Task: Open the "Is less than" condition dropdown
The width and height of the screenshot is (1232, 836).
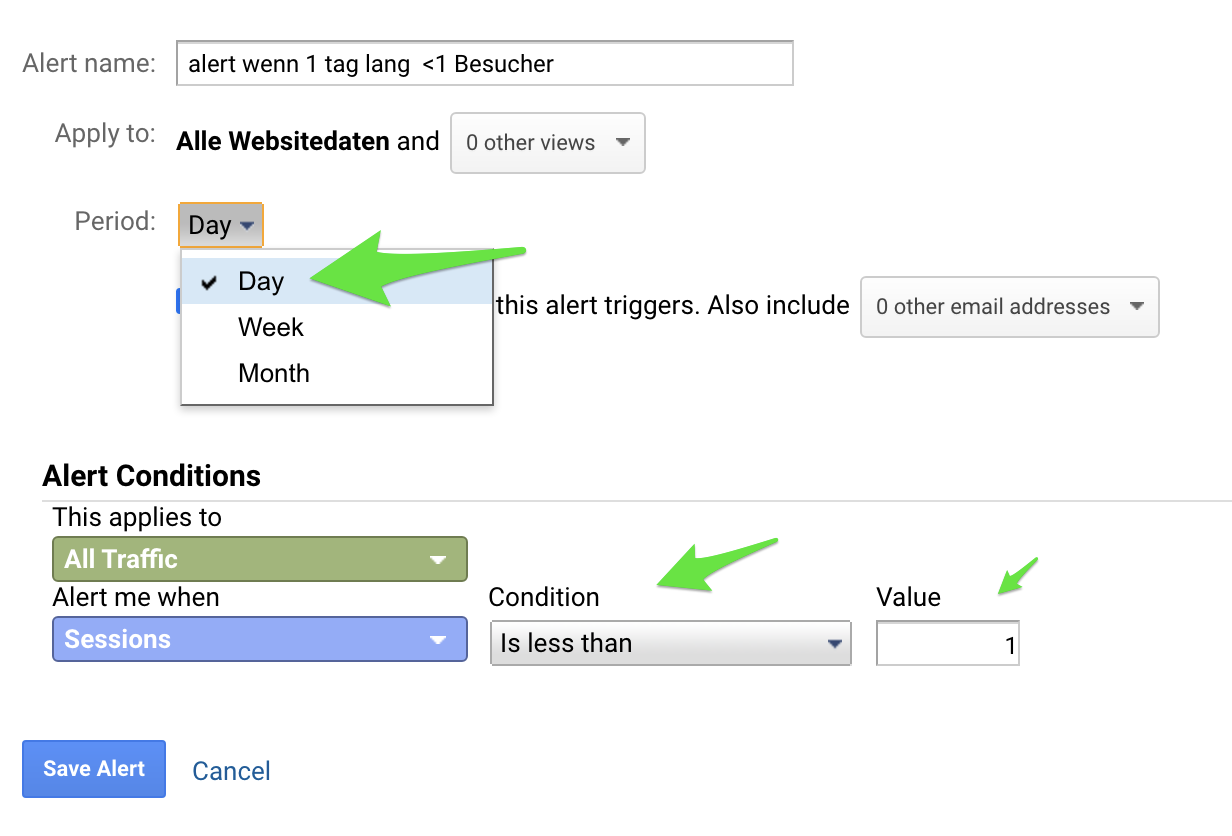Action: click(x=670, y=643)
